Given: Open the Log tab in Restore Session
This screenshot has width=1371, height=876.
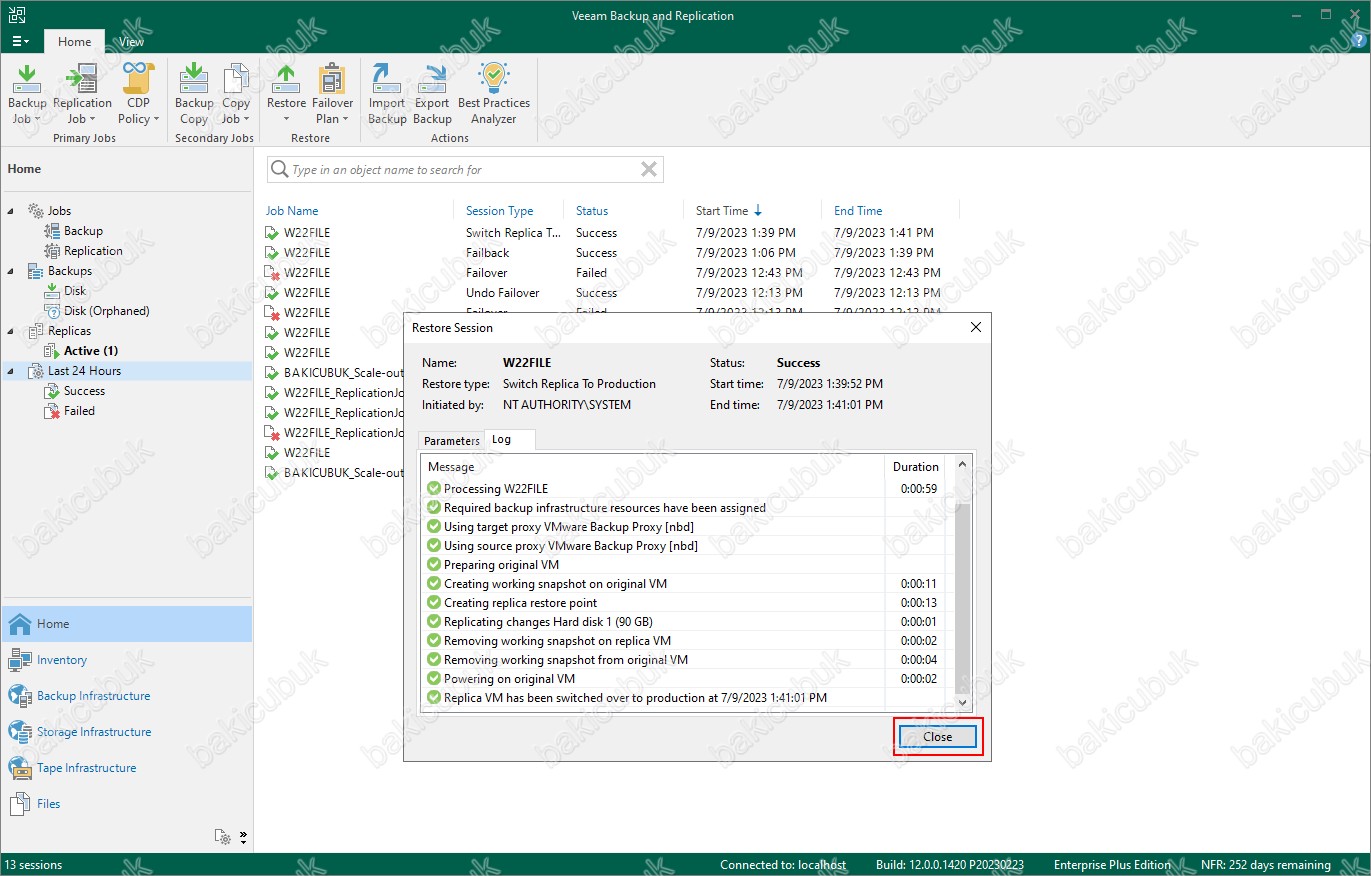Looking at the screenshot, I should pyautogui.click(x=510, y=440).
